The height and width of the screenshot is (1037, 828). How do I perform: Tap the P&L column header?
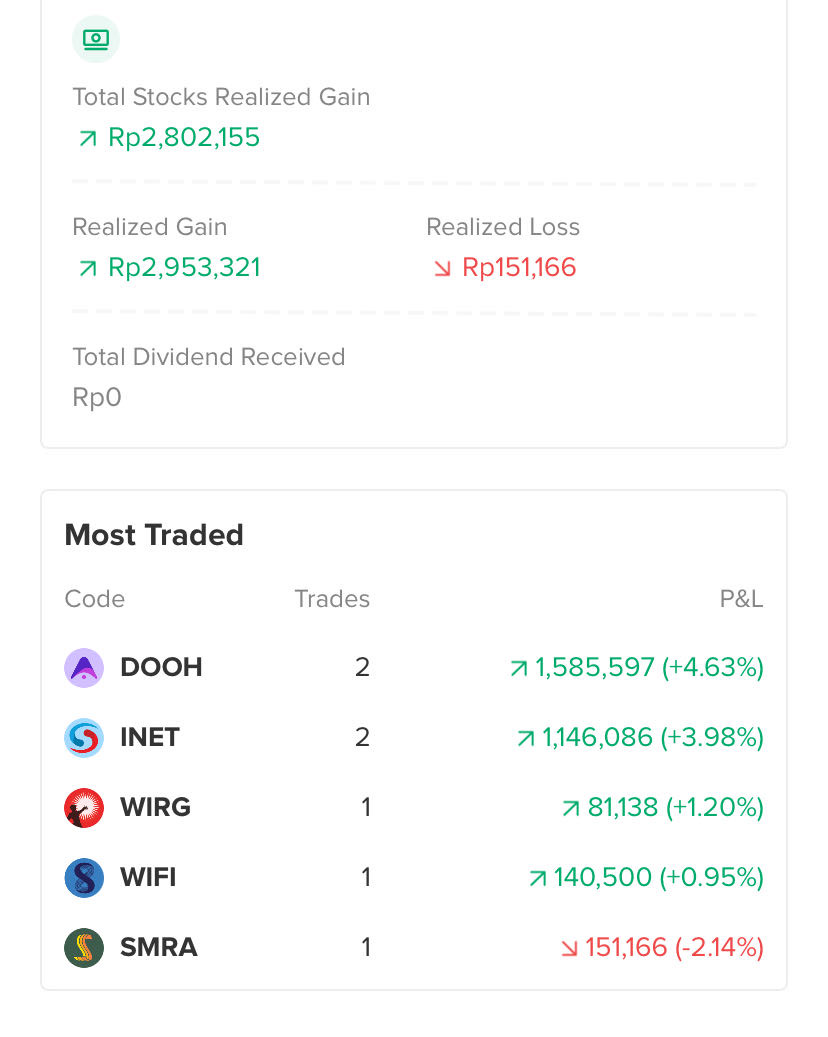[x=741, y=599]
